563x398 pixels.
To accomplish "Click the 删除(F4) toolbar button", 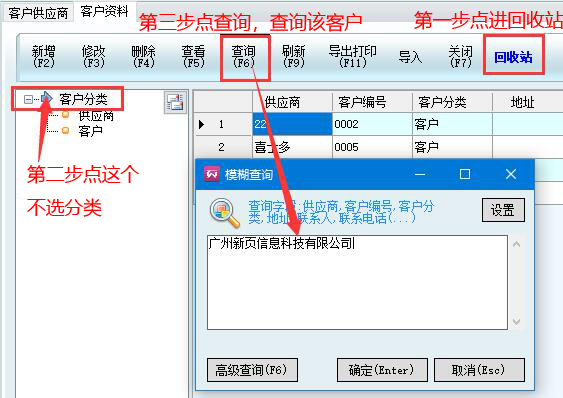I will (x=144, y=57).
